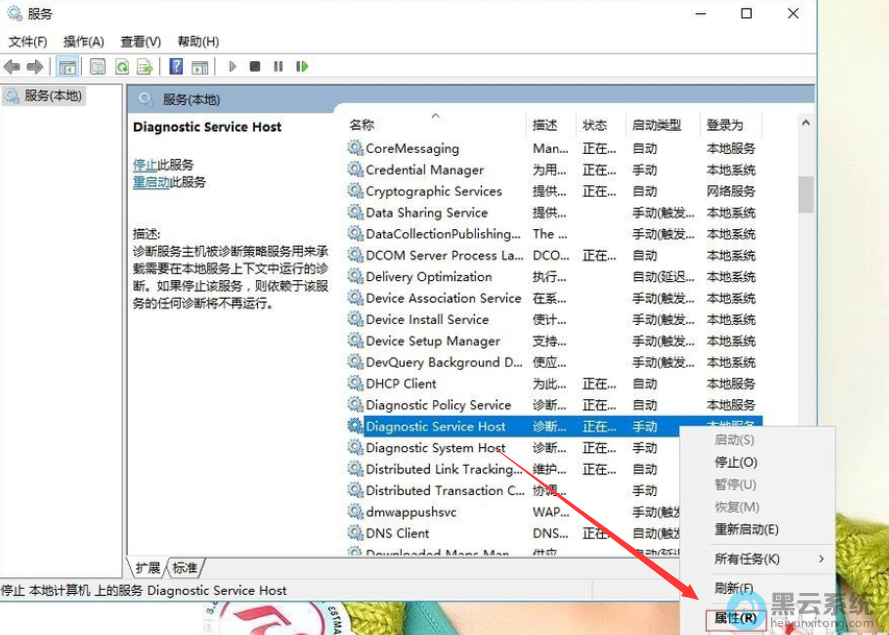Open the export list toolbar icon
Viewport: 889px width, 635px height.
146,66
